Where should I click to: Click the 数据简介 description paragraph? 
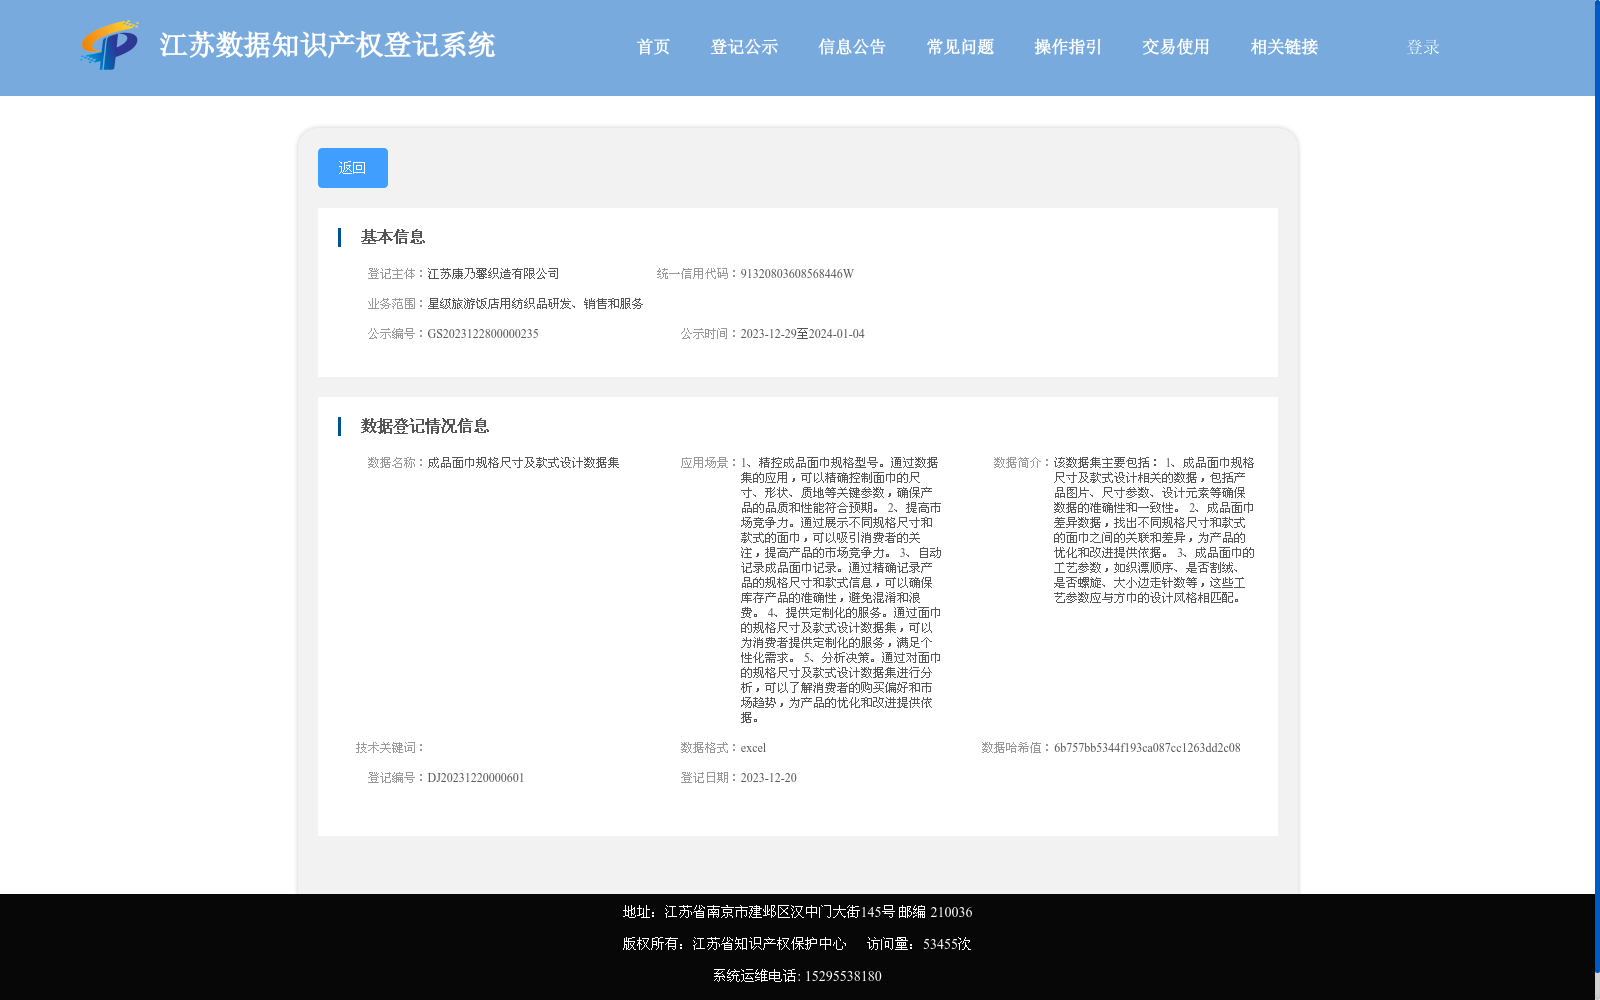1154,530
